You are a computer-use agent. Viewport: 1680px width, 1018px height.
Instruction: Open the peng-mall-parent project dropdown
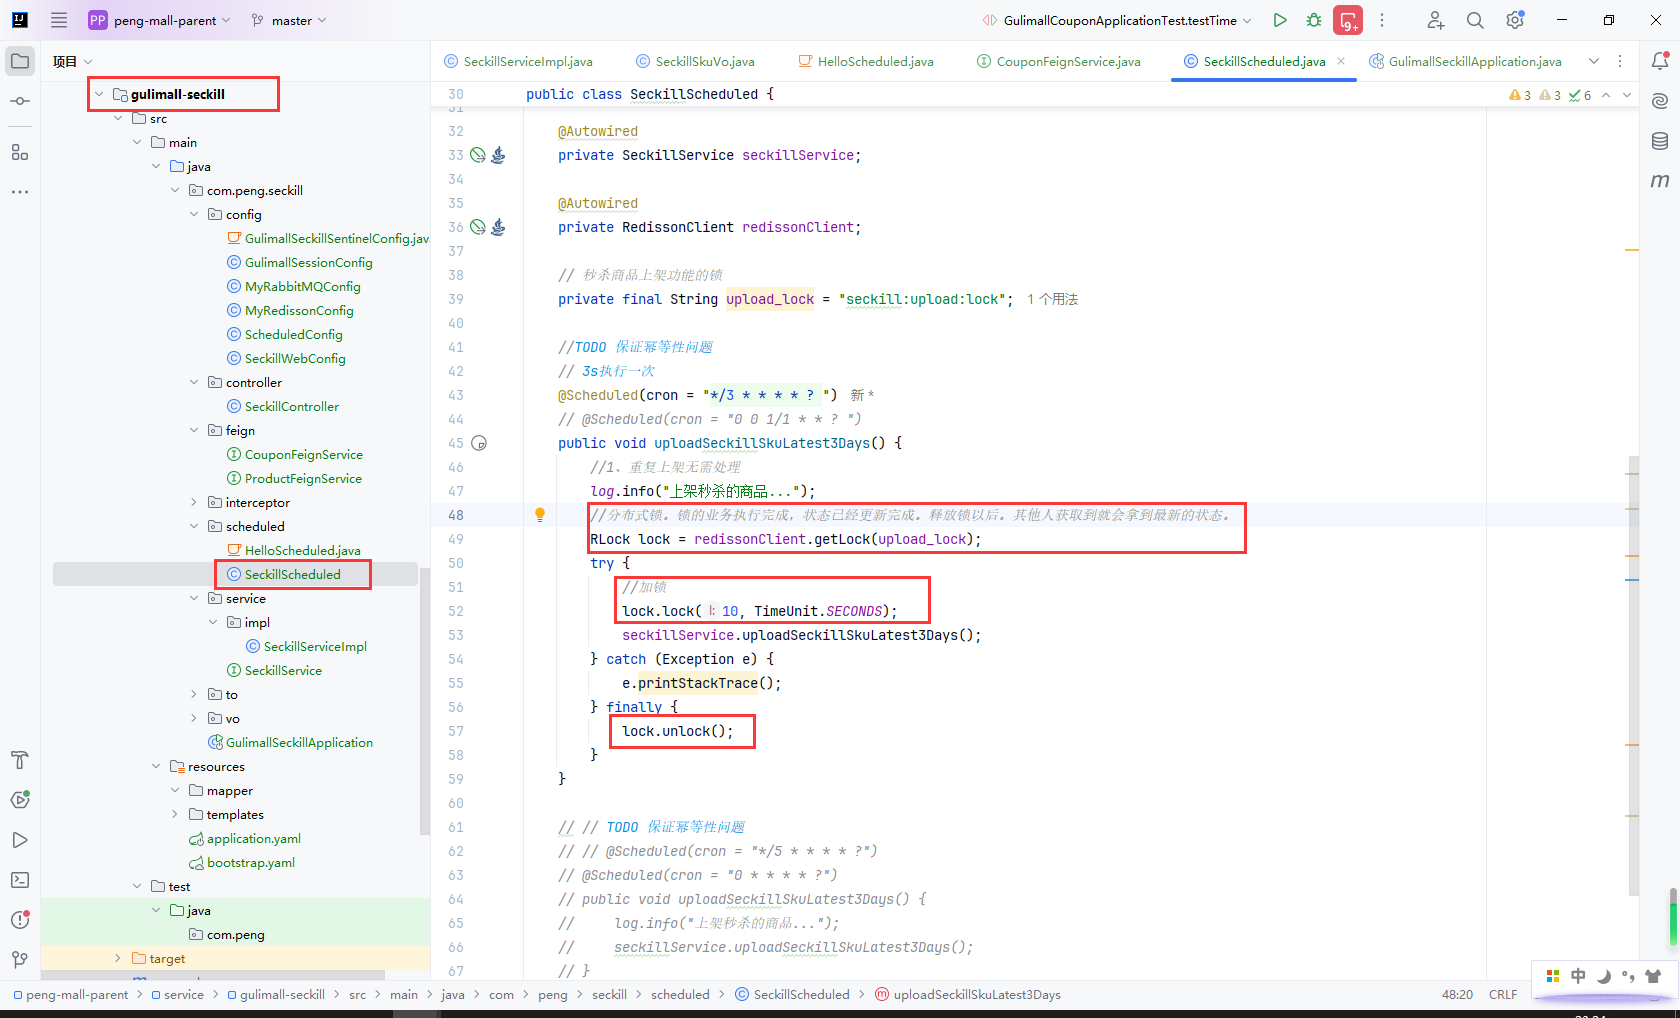coord(160,20)
